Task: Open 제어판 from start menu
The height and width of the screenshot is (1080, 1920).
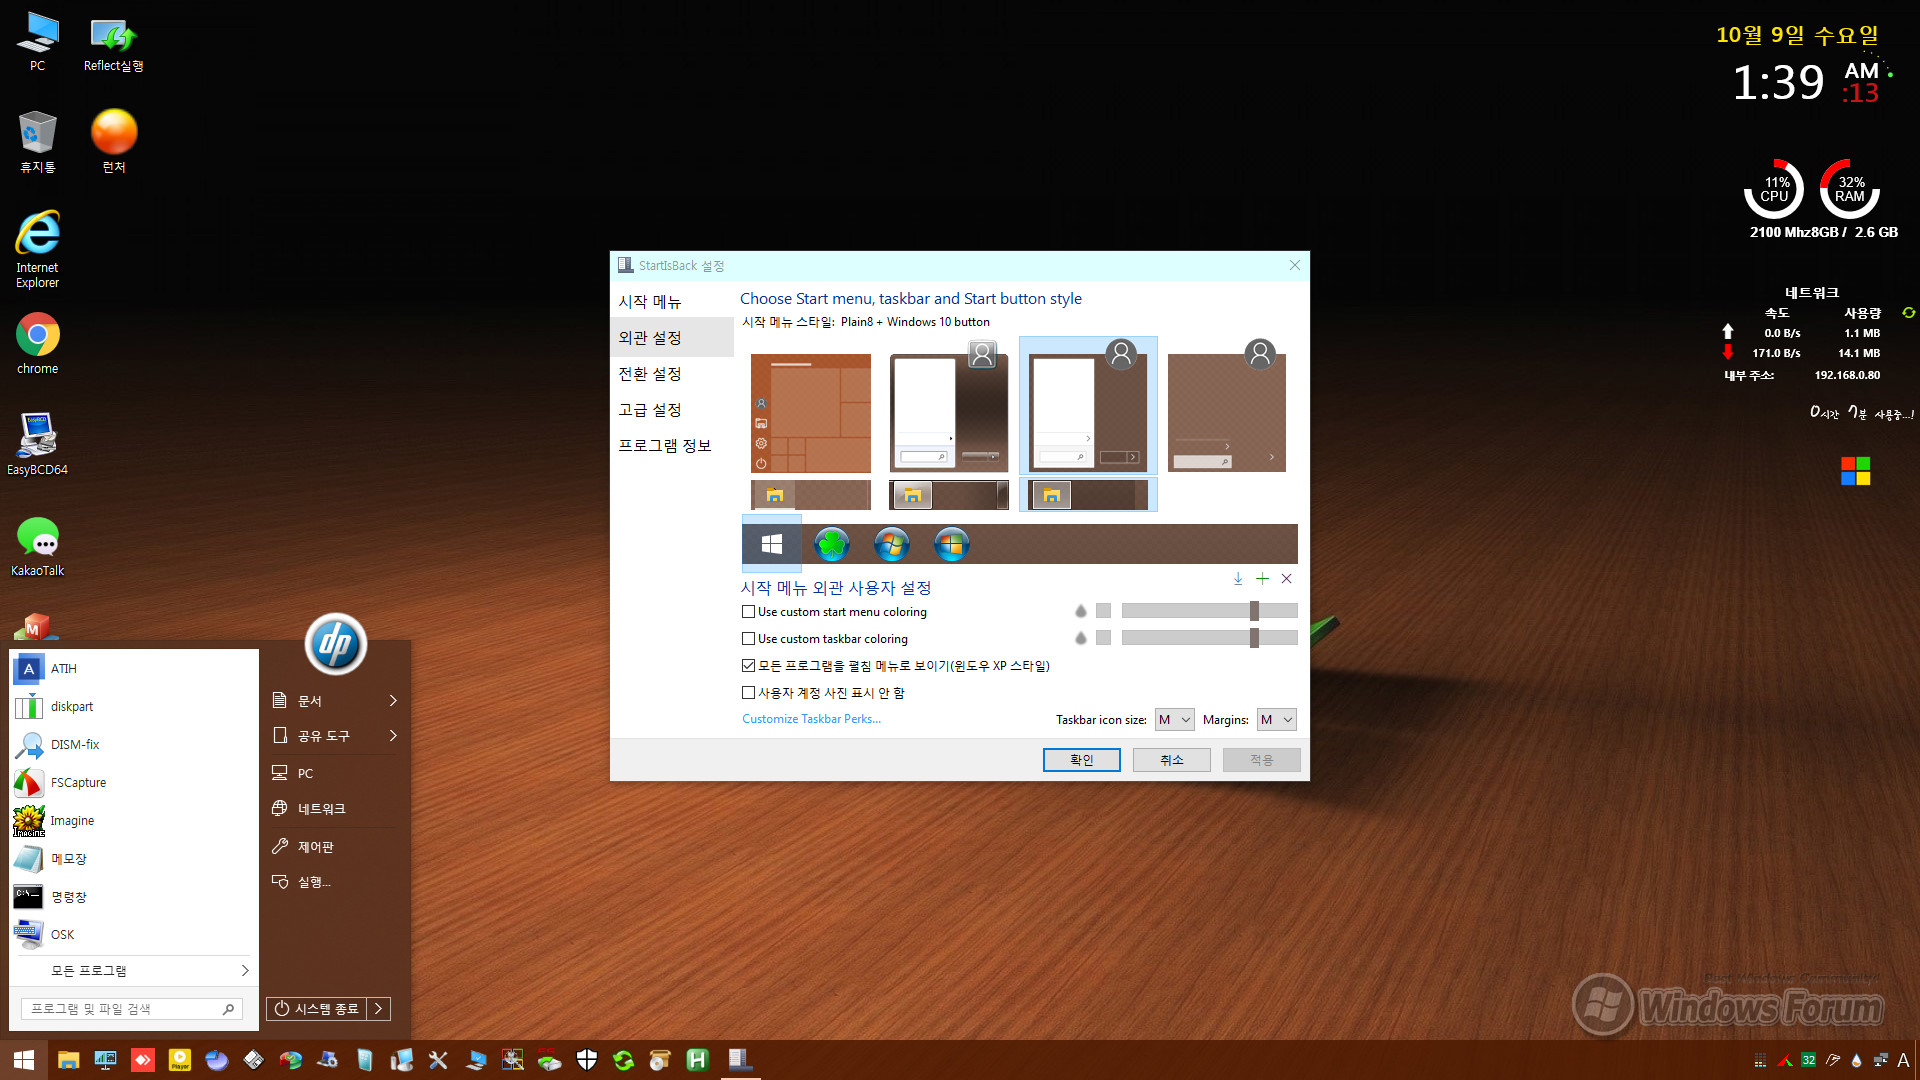Action: pyautogui.click(x=335, y=847)
